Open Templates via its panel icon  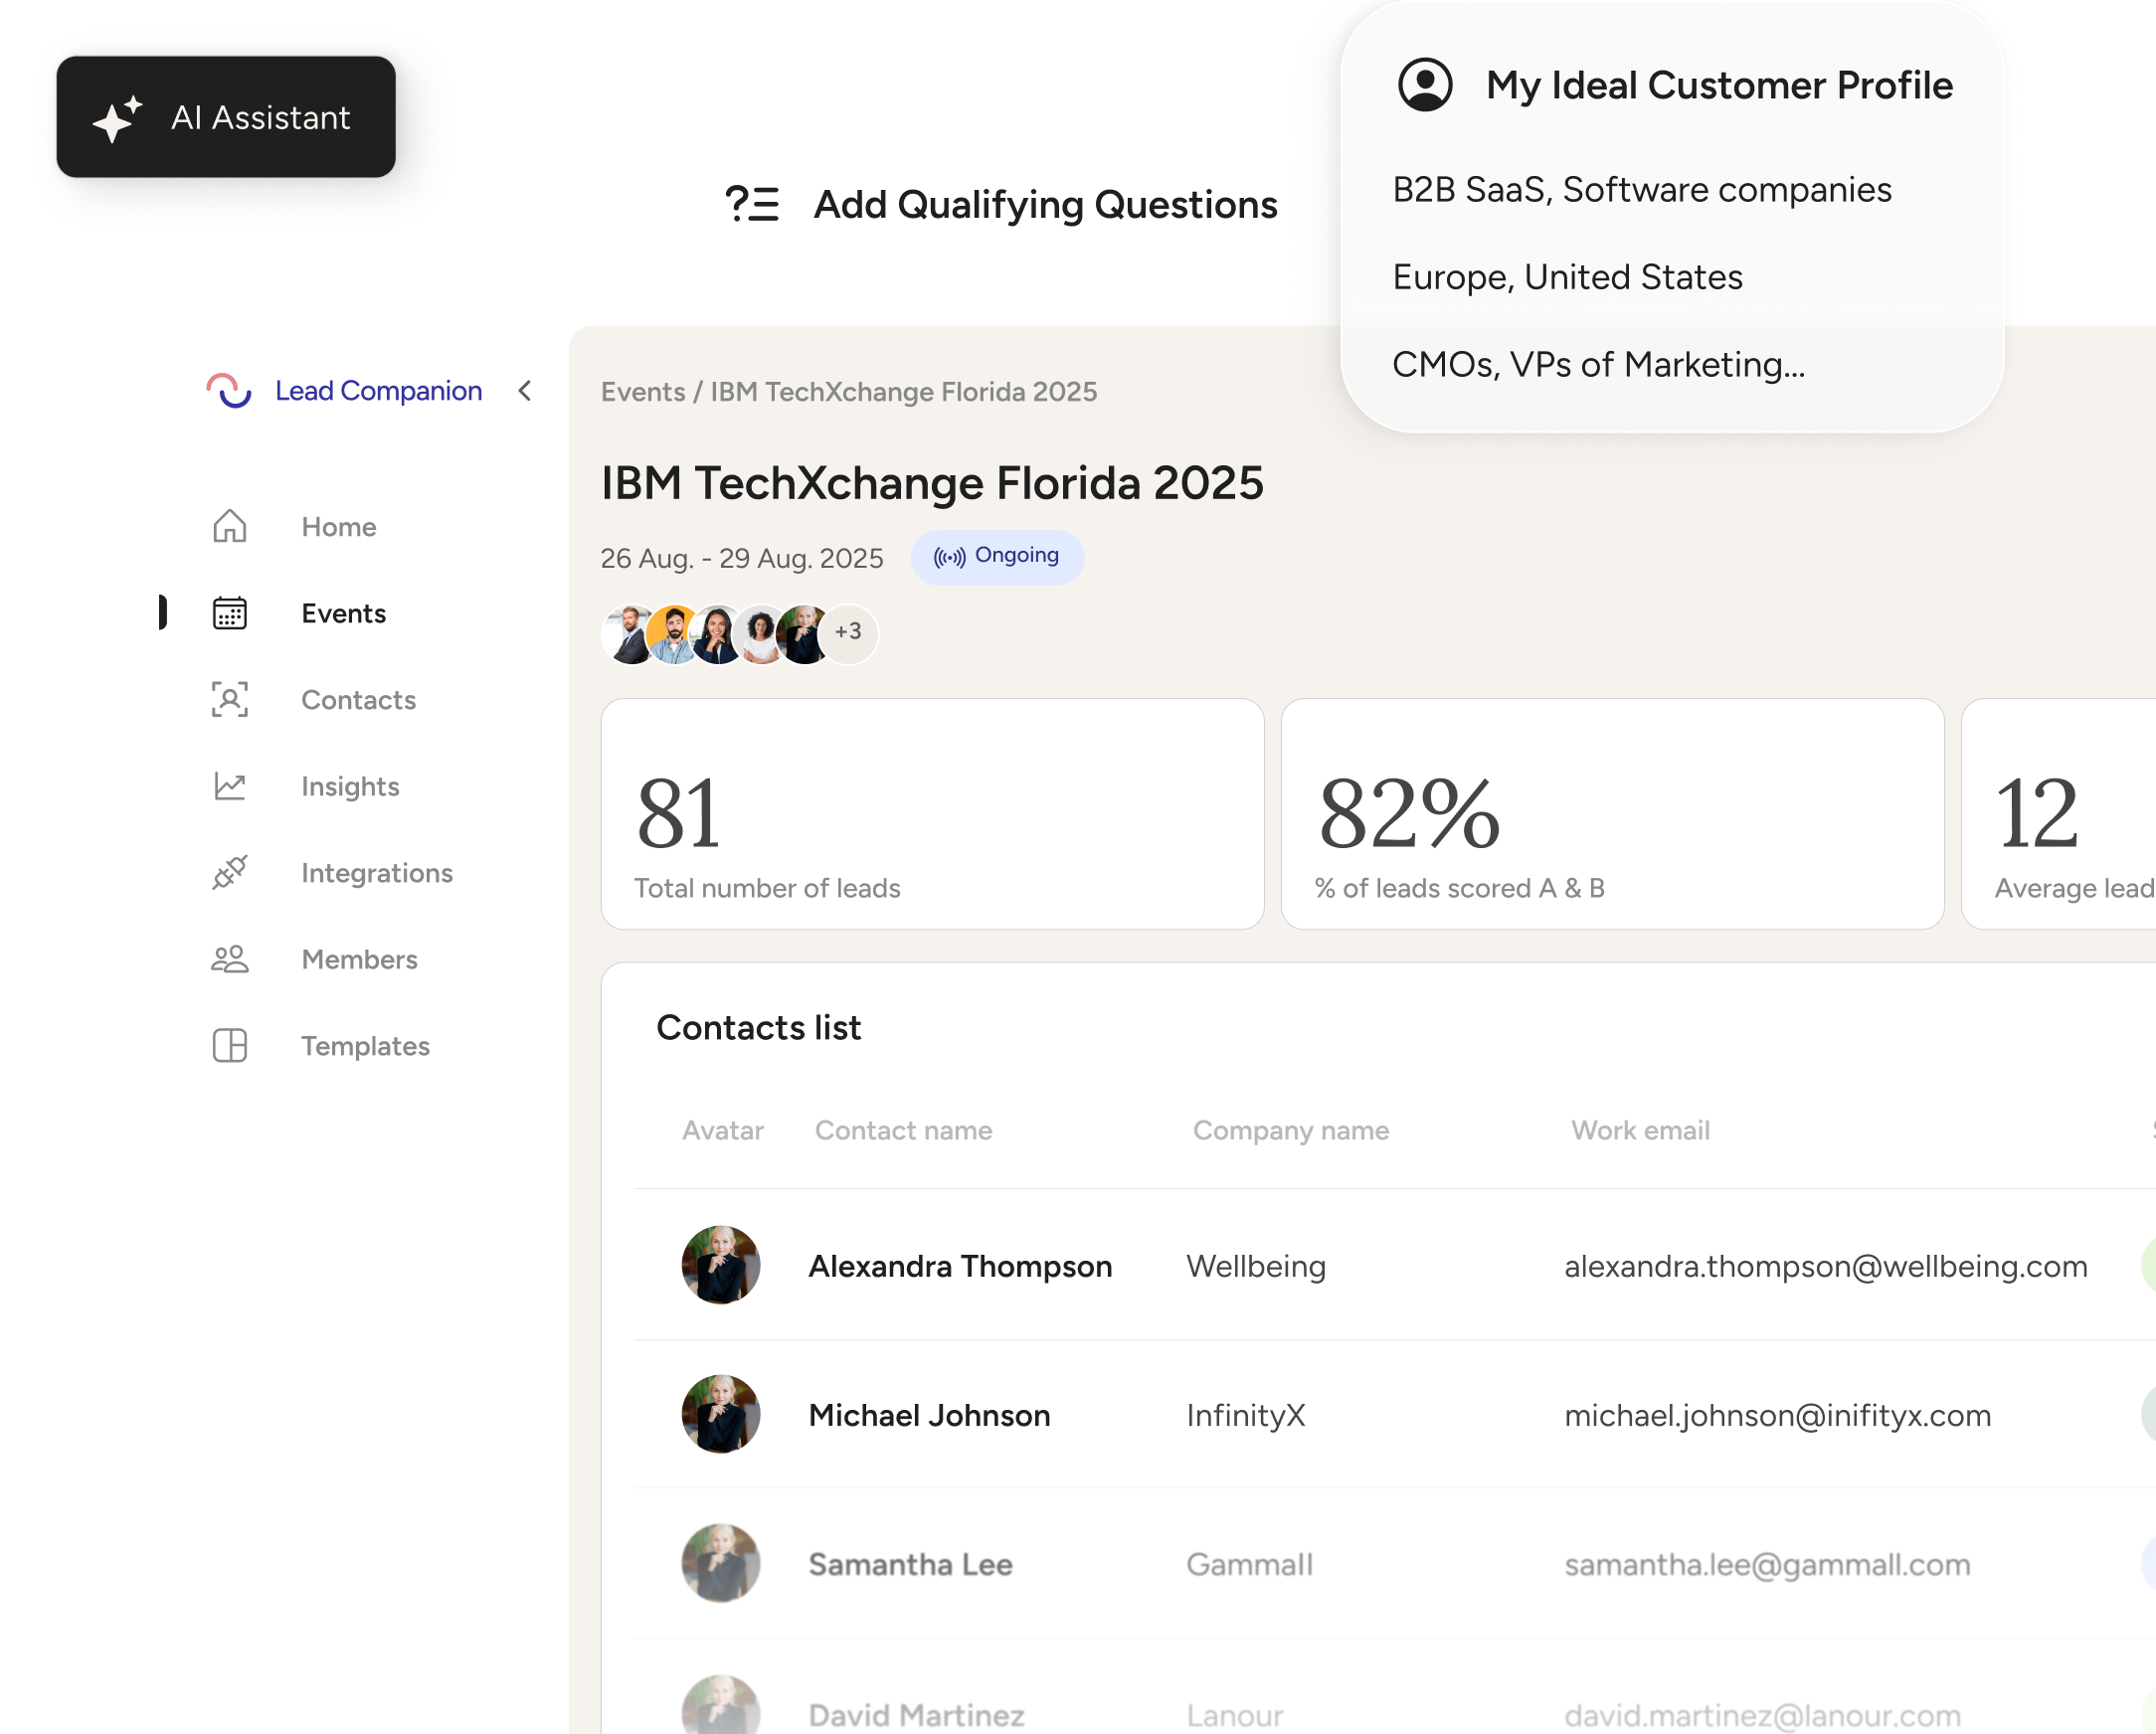click(229, 1046)
